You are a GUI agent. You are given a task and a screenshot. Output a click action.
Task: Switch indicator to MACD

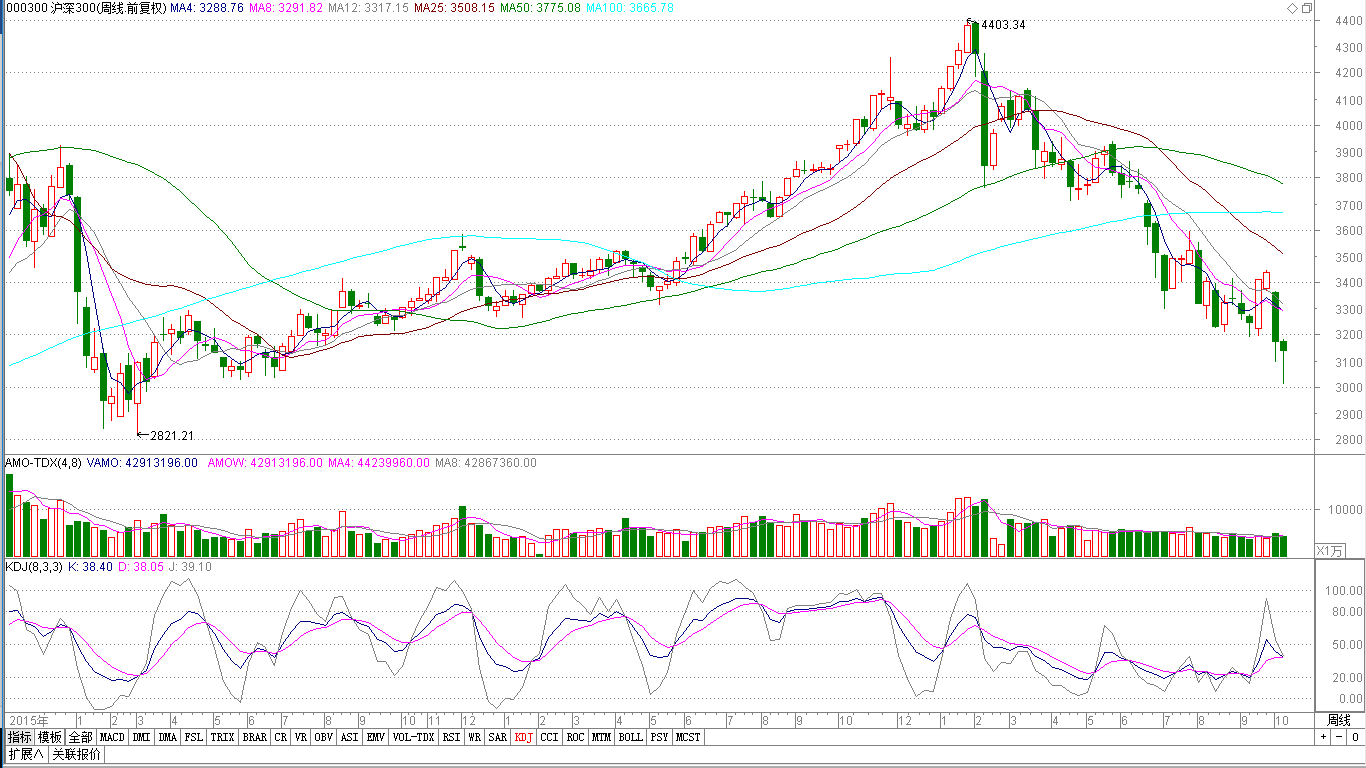[113, 737]
